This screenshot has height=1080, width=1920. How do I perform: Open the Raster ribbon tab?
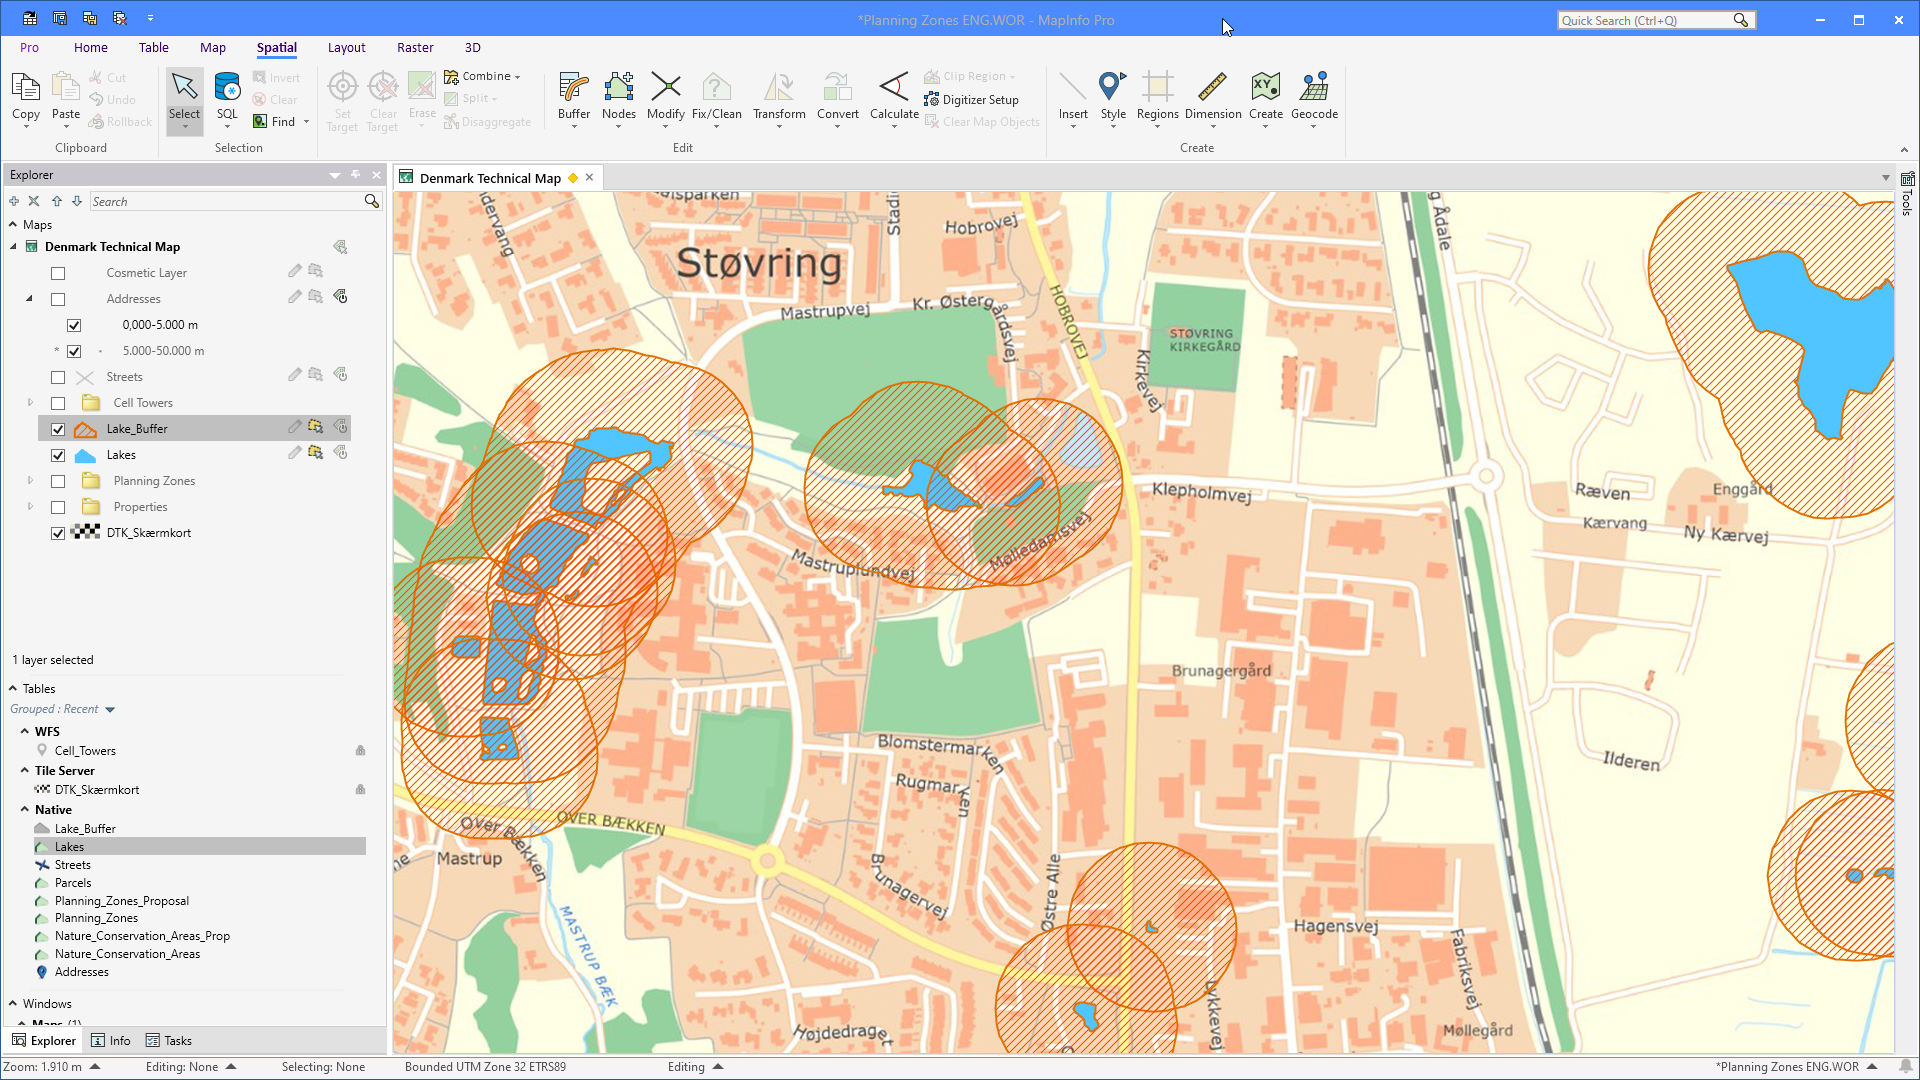click(x=415, y=47)
